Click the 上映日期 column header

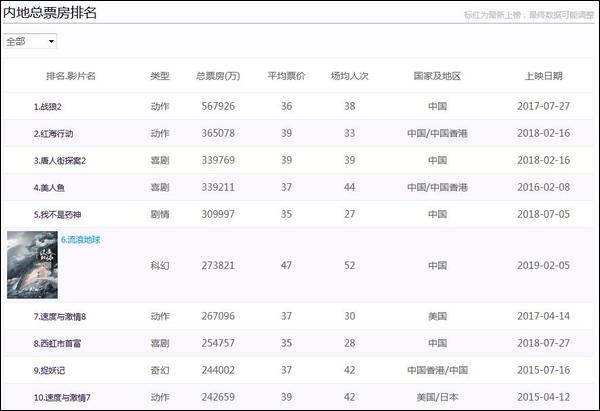543,76
